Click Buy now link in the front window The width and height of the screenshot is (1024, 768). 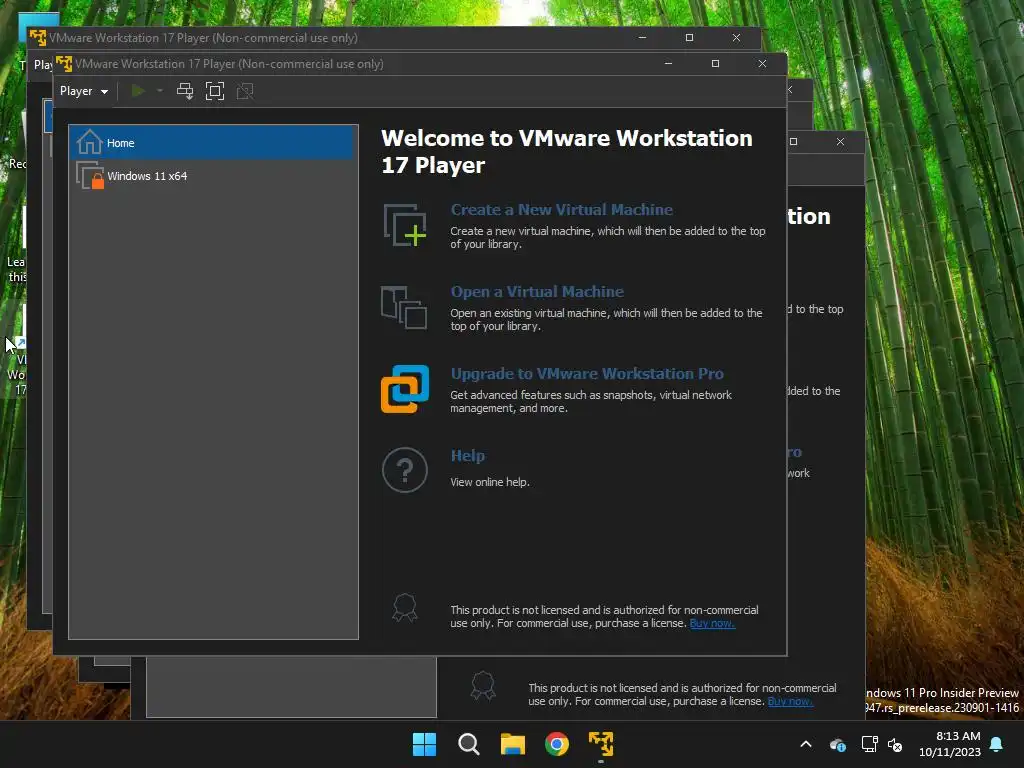tap(712, 624)
